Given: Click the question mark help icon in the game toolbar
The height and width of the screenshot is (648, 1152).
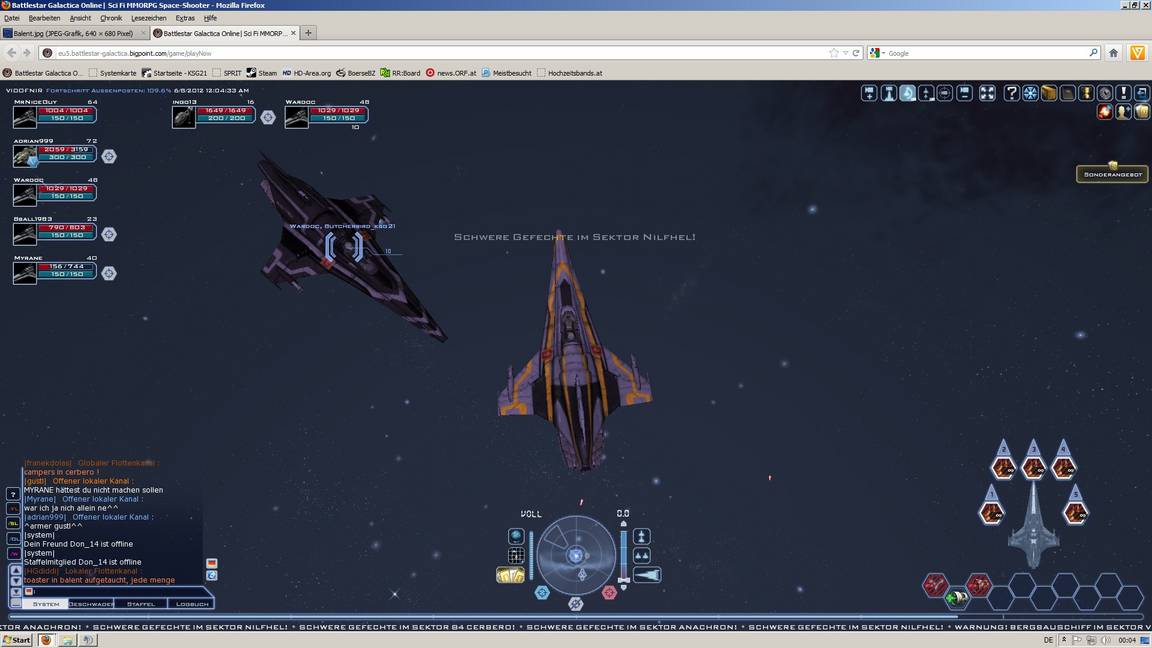Looking at the screenshot, I should pos(1011,93).
